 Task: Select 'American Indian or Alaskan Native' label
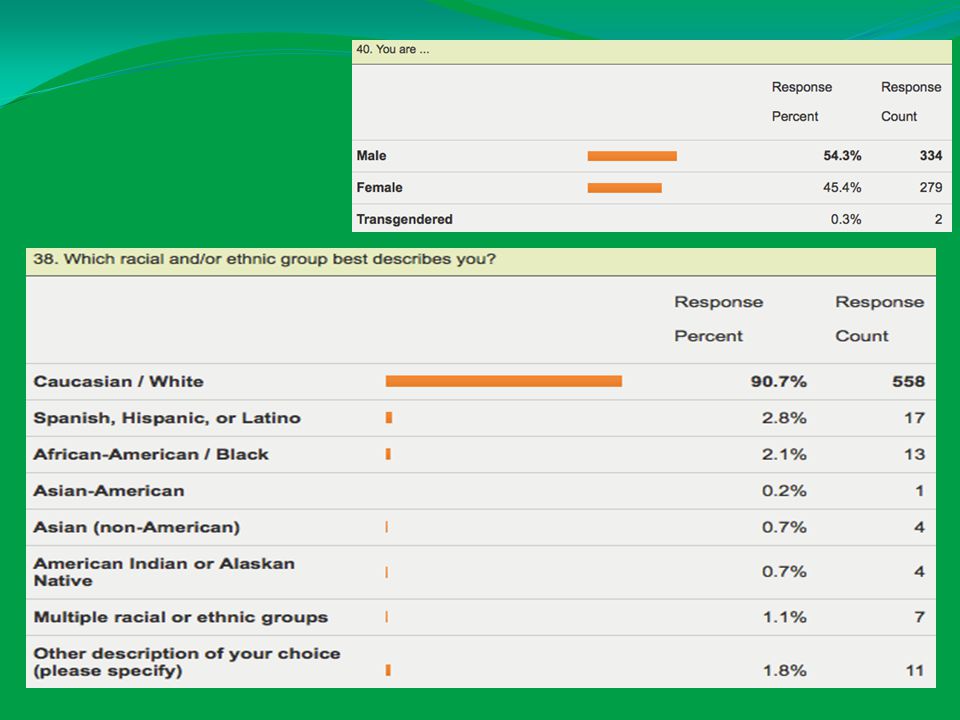pos(164,572)
